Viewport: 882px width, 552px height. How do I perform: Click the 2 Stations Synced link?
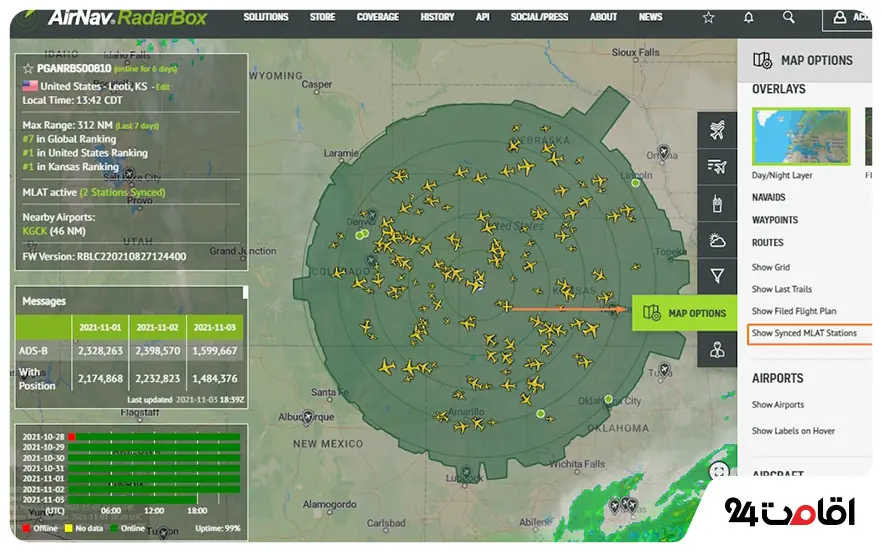coord(123,192)
